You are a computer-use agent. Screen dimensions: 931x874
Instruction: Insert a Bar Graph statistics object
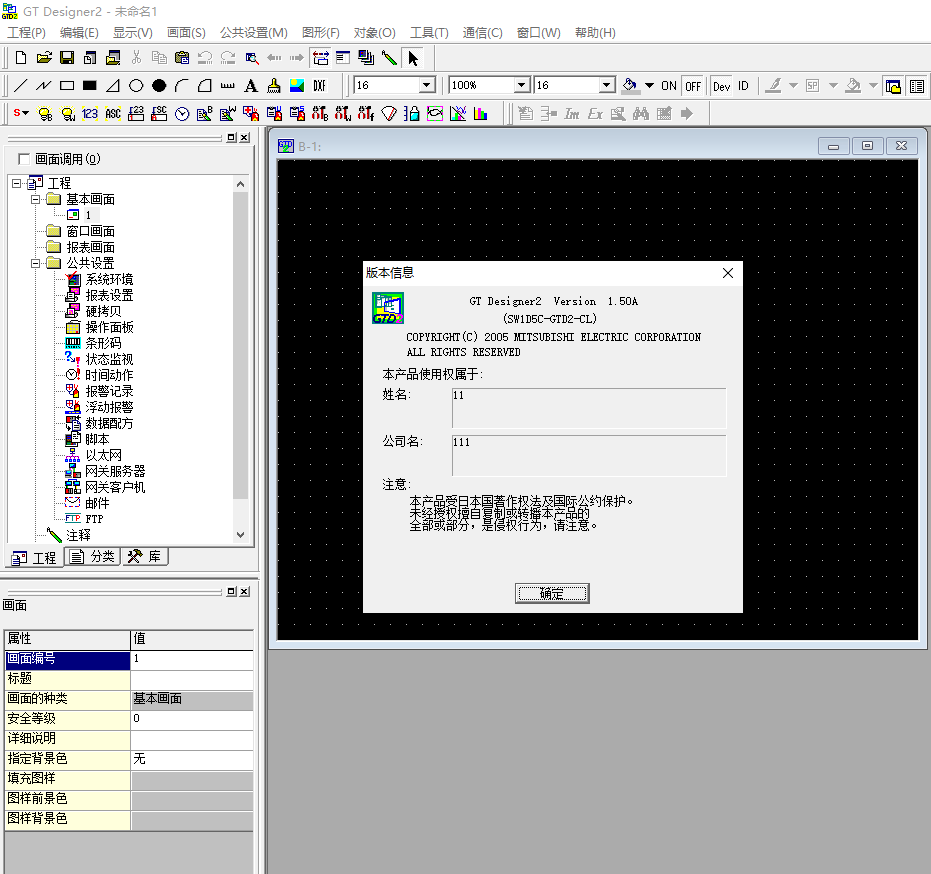point(480,113)
